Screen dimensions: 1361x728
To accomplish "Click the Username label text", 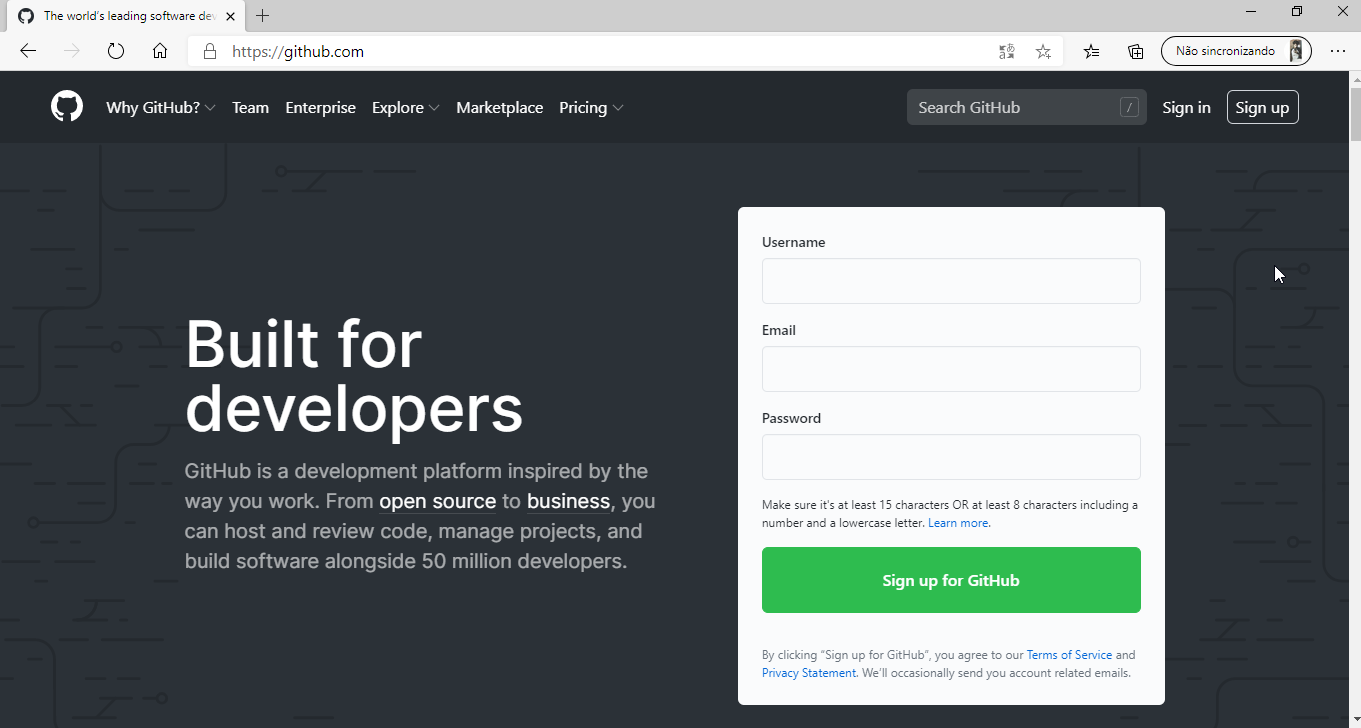I will [x=793, y=242].
